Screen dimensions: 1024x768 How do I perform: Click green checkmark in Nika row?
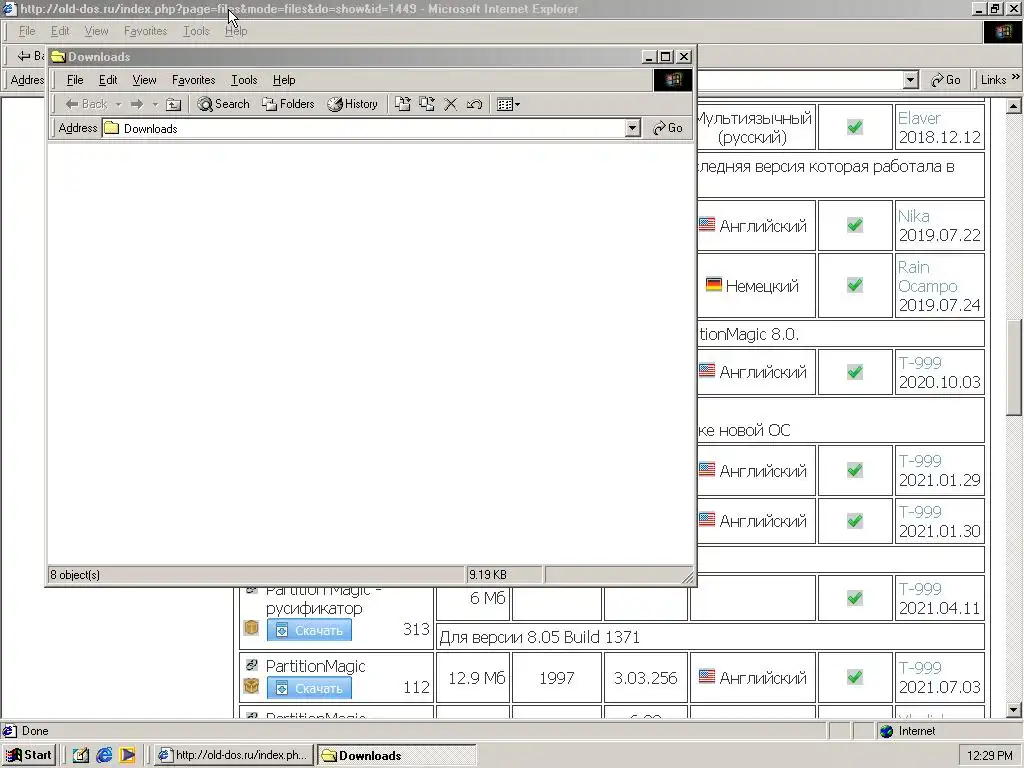pyautogui.click(x=855, y=225)
